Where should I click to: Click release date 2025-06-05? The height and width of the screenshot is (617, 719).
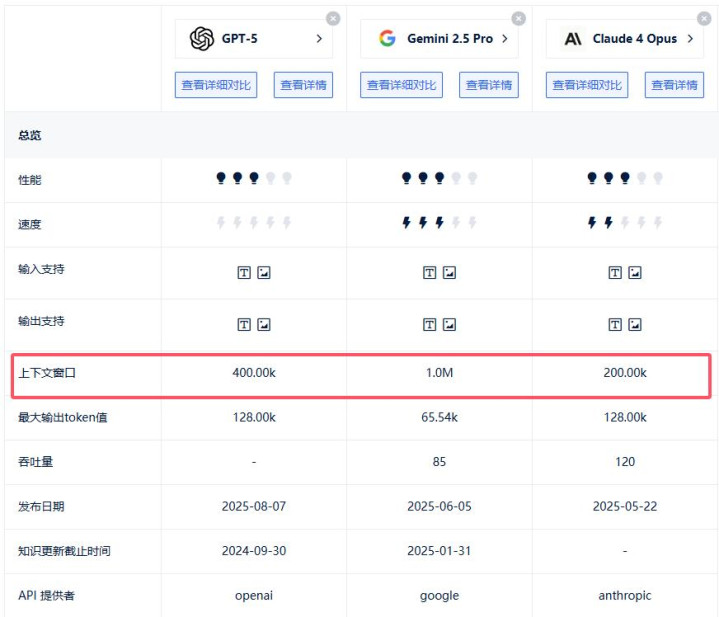439,506
